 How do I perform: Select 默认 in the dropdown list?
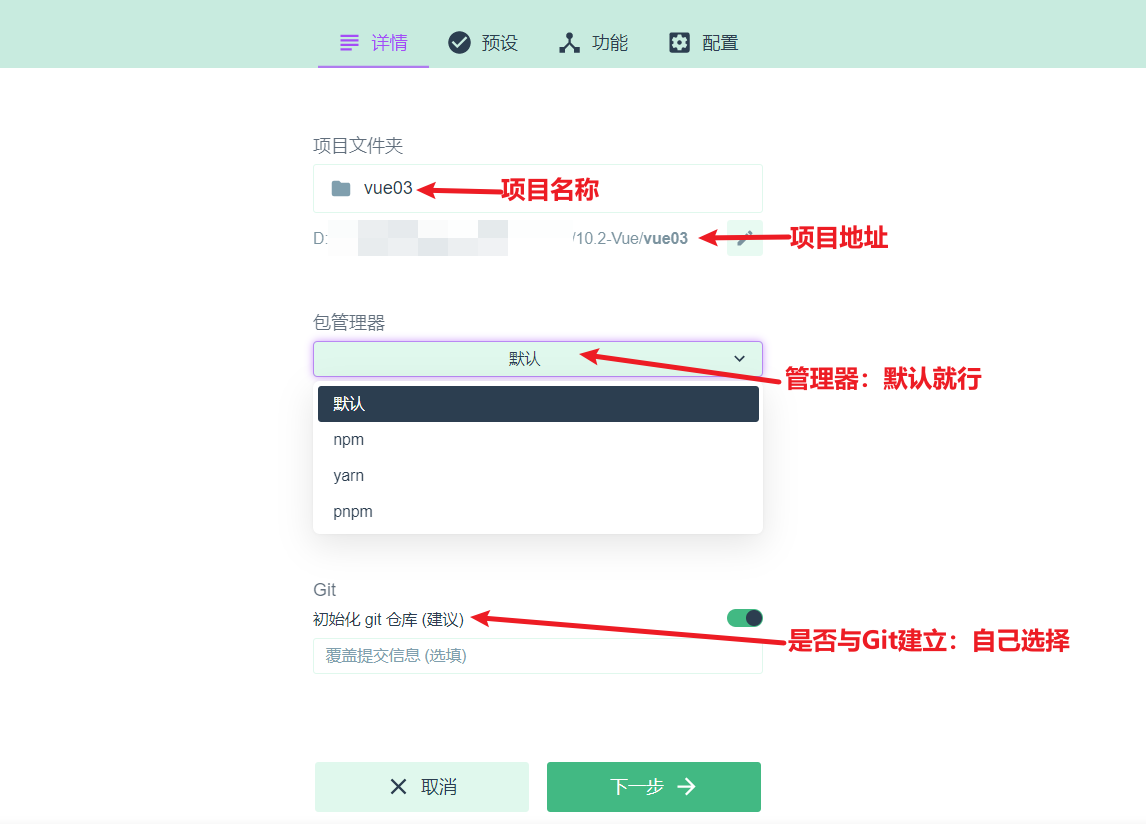point(538,404)
